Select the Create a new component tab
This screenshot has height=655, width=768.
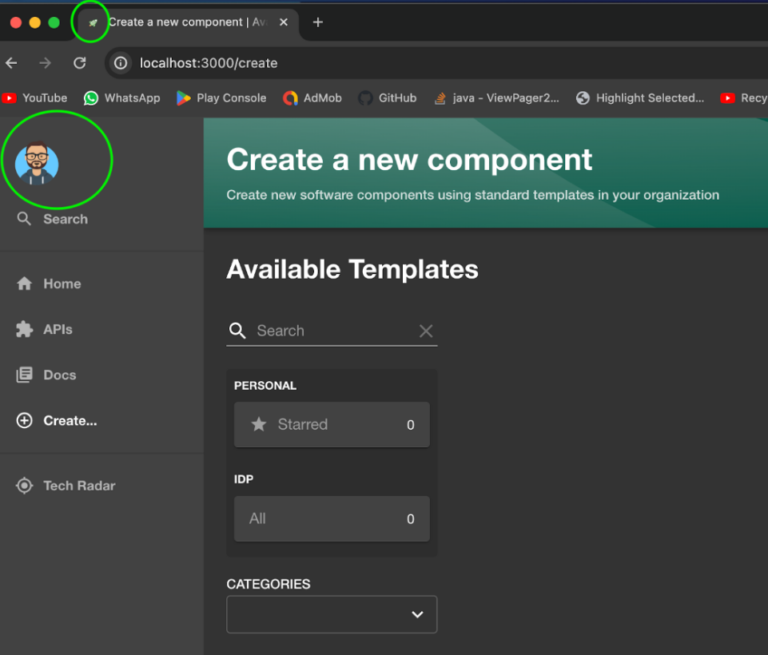[x=187, y=22]
